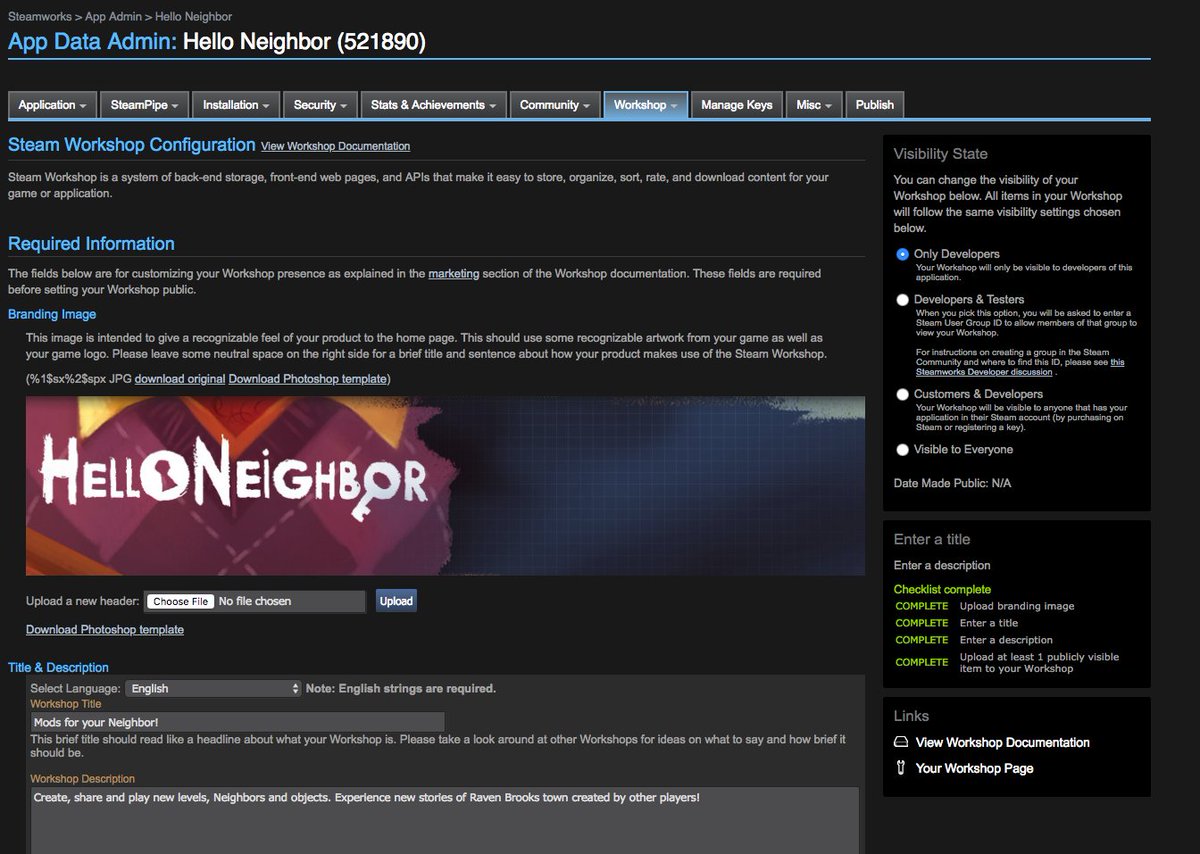Viewport: 1200px width, 854px height.
Task: Click 'Upload branding image' checklist entry
Action: (1017, 606)
